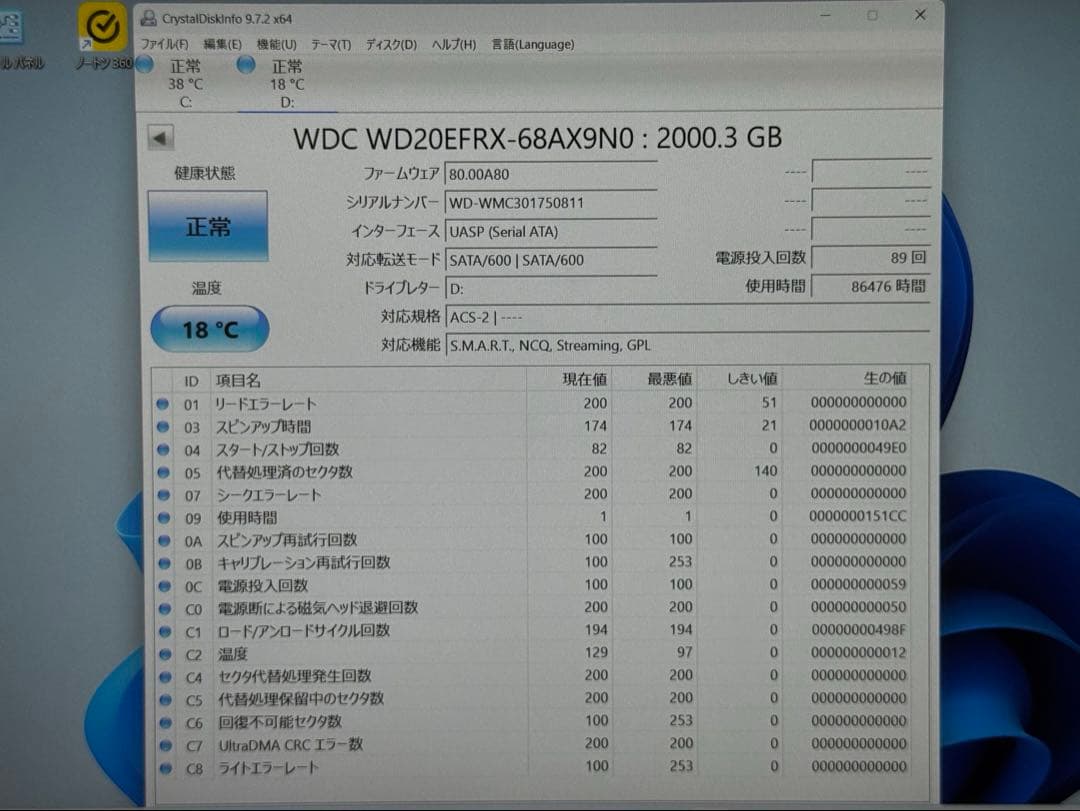Click the D: drive health indicator circle

tap(246, 64)
